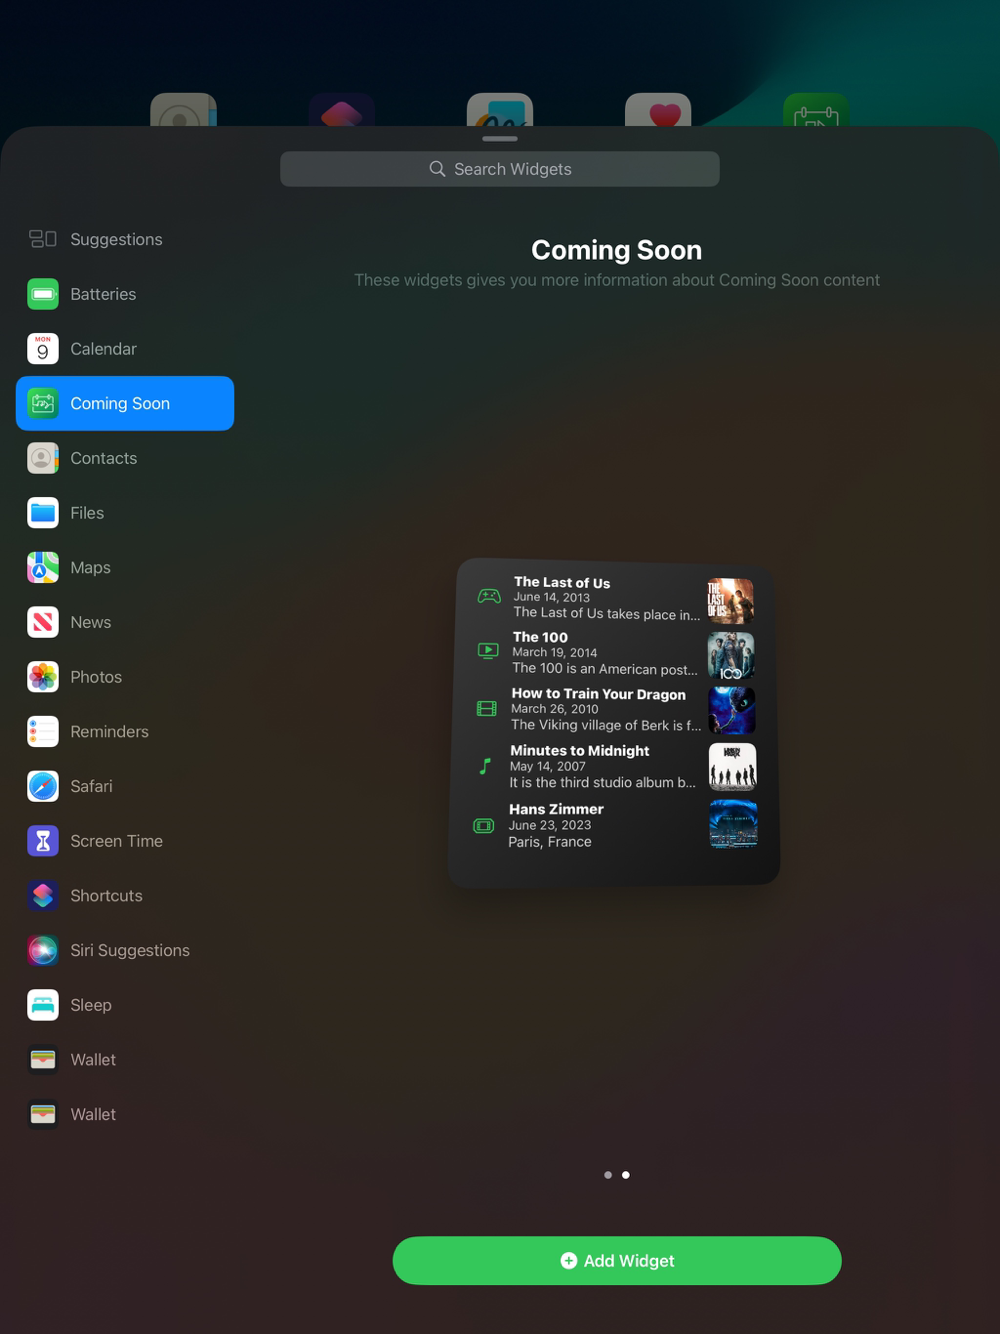
Task: Click the Siri Suggestions icon
Action: [43, 950]
